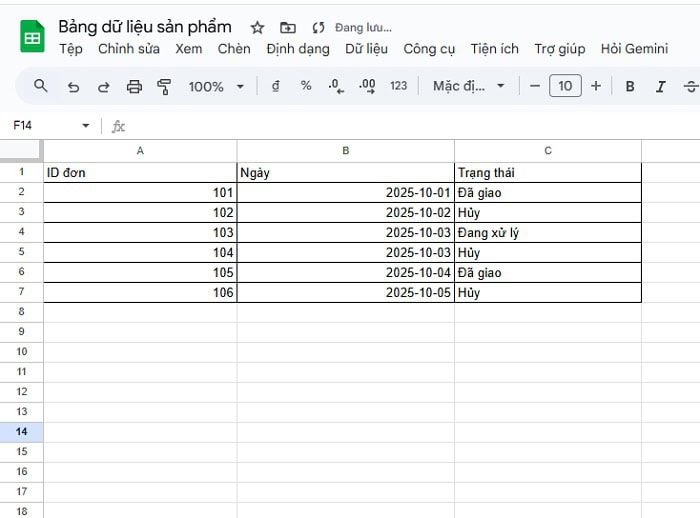Select the Đã giao cell in row 6
Image resolution: width=700 pixels, height=518 pixels.
pos(548,272)
